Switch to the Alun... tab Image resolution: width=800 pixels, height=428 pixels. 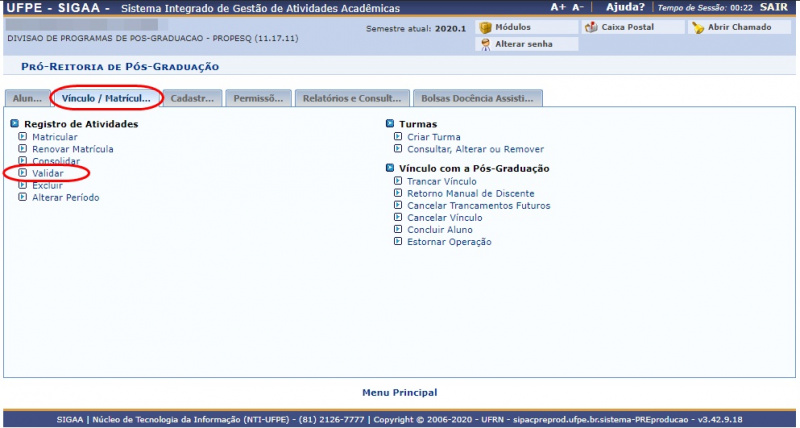tap(27, 99)
